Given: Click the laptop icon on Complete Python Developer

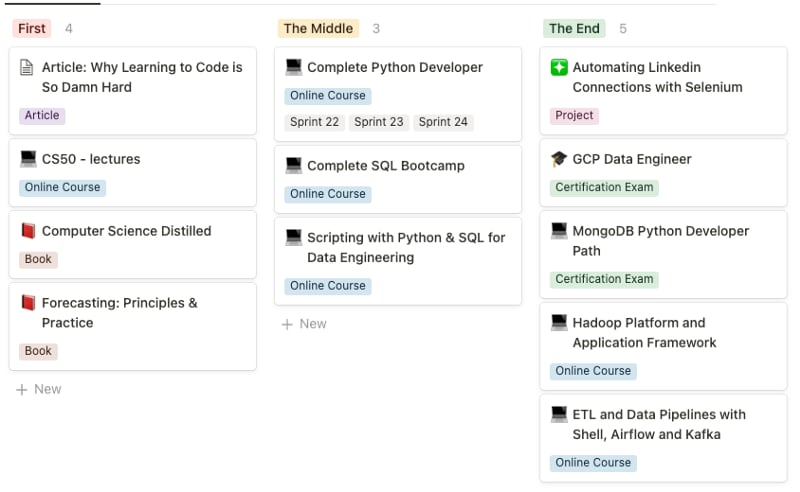Looking at the screenshot, I should (x=293, y=68).
